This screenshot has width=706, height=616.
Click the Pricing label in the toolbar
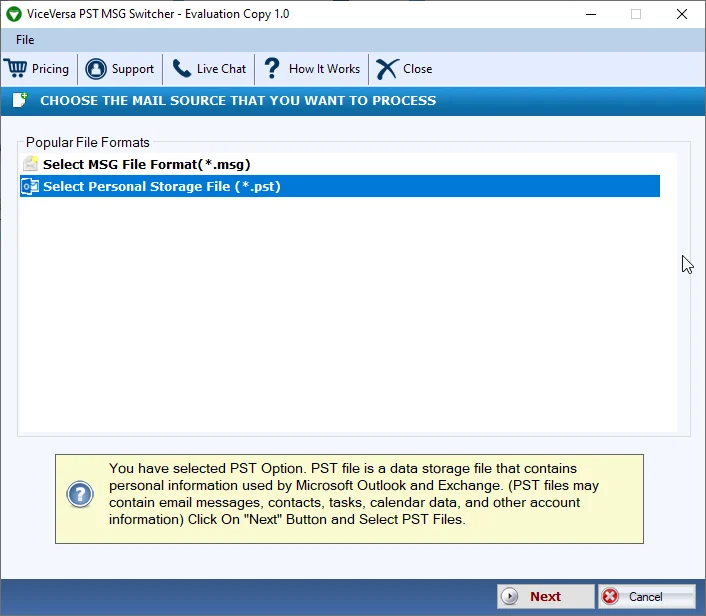coord(50,69)
